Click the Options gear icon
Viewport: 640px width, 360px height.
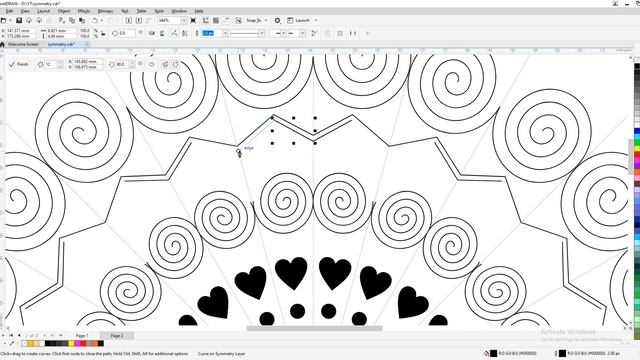pyautogui.click(x=278, y=20)
